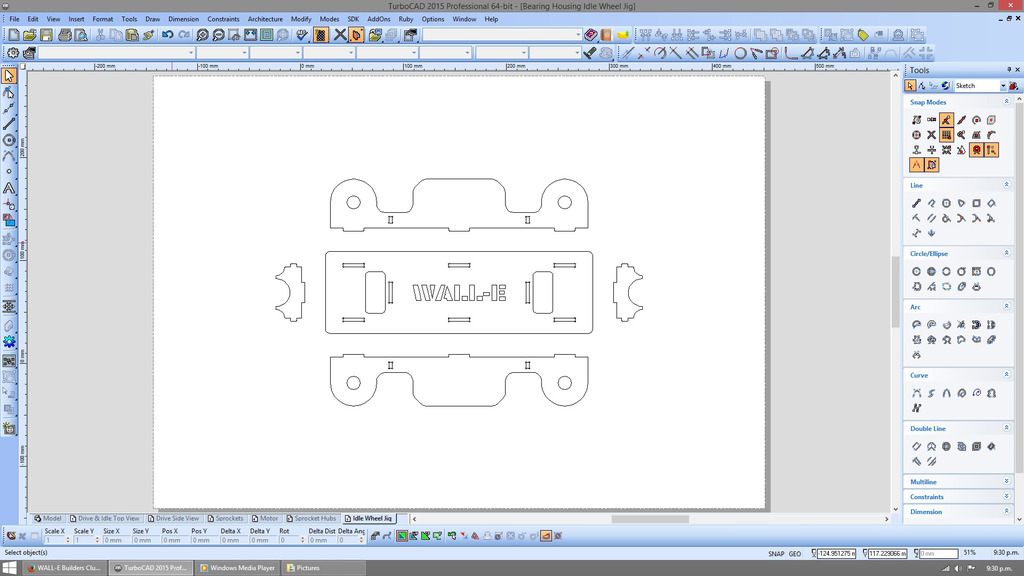
Task: Collapse the Circle/Ellipse section
Action: (1006, 253)
